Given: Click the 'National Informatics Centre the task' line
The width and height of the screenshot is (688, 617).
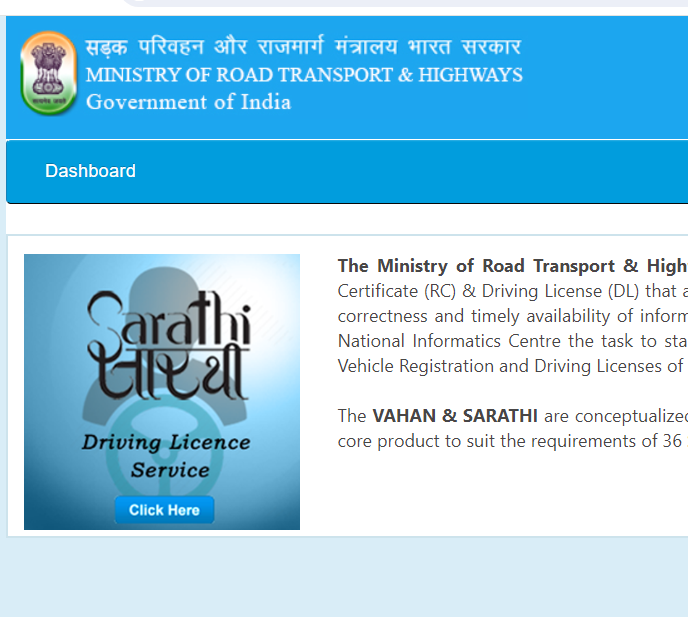Looking at the screenshot, I should click(x=512, y=341).
